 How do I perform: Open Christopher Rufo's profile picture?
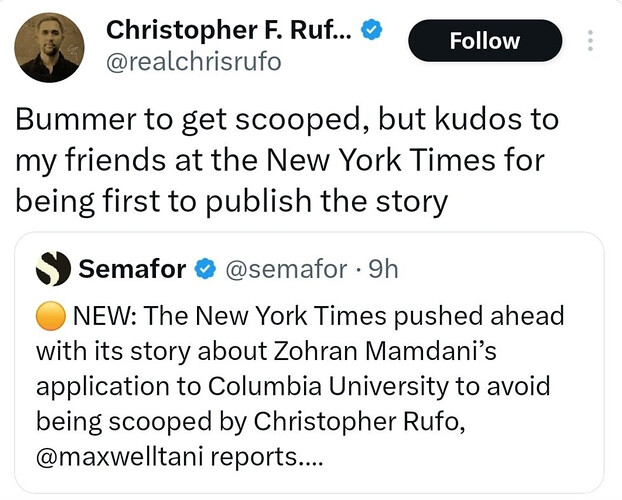(x=49, y=48)
